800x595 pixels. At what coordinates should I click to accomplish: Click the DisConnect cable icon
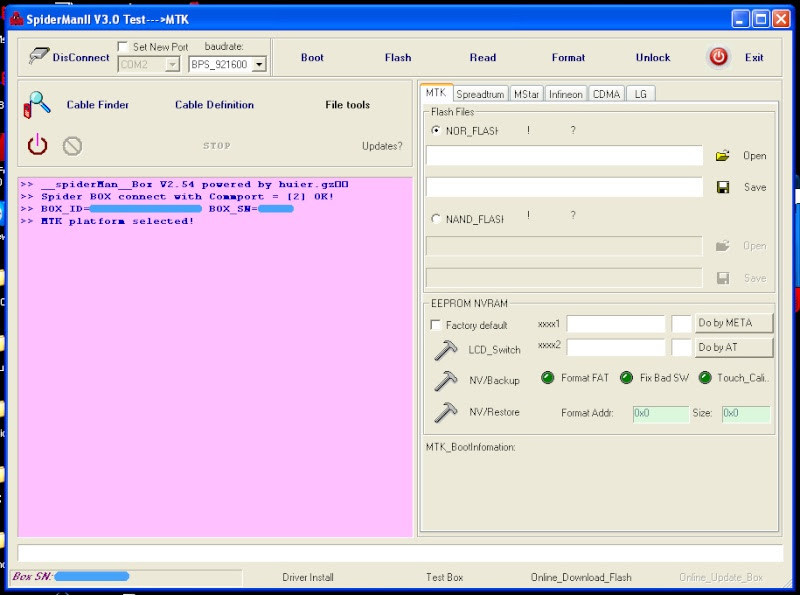tap(38, 56)
